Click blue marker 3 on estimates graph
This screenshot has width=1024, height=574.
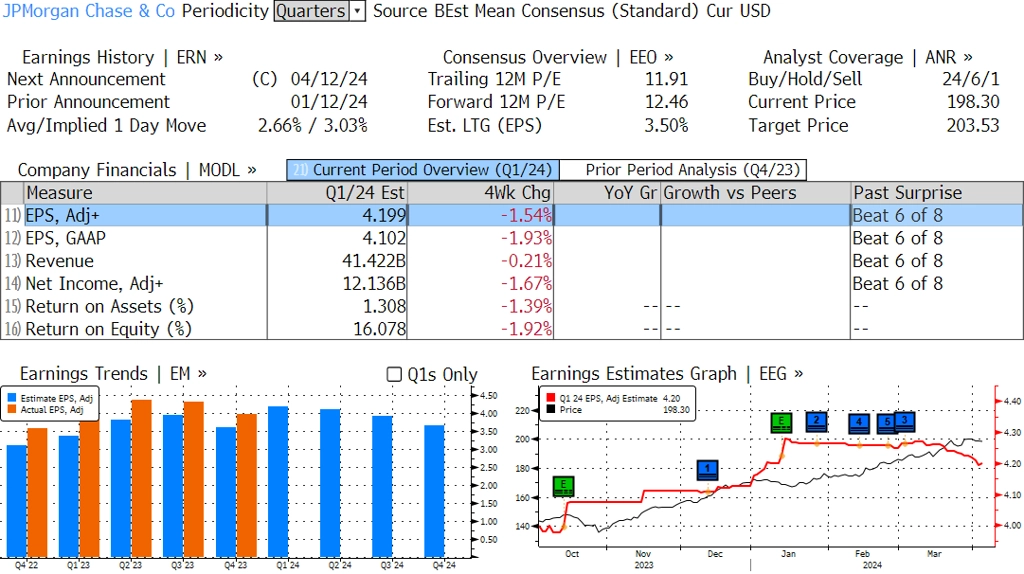[x=904, y=421]
